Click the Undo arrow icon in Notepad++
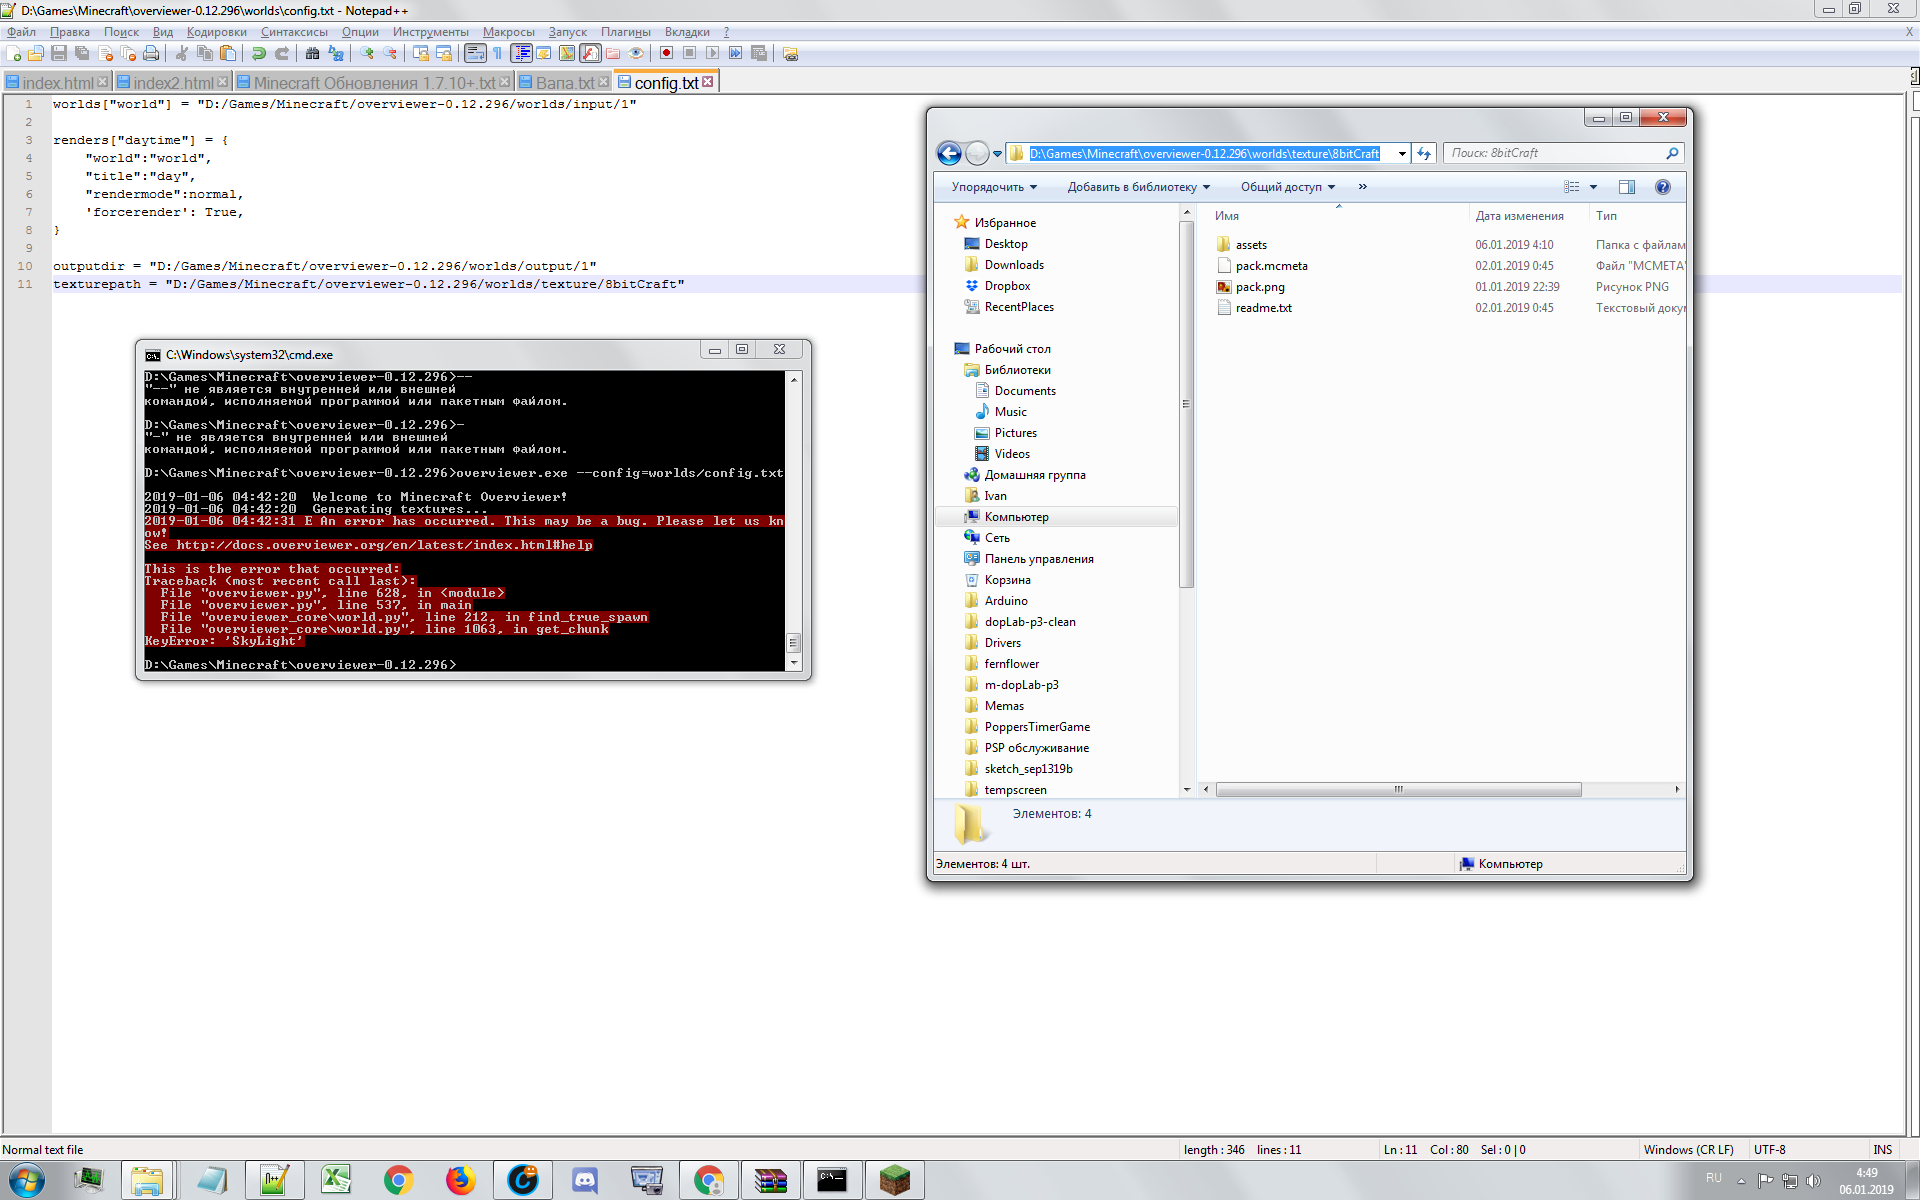The image size is (1920, 1200). tap(258, 53)
